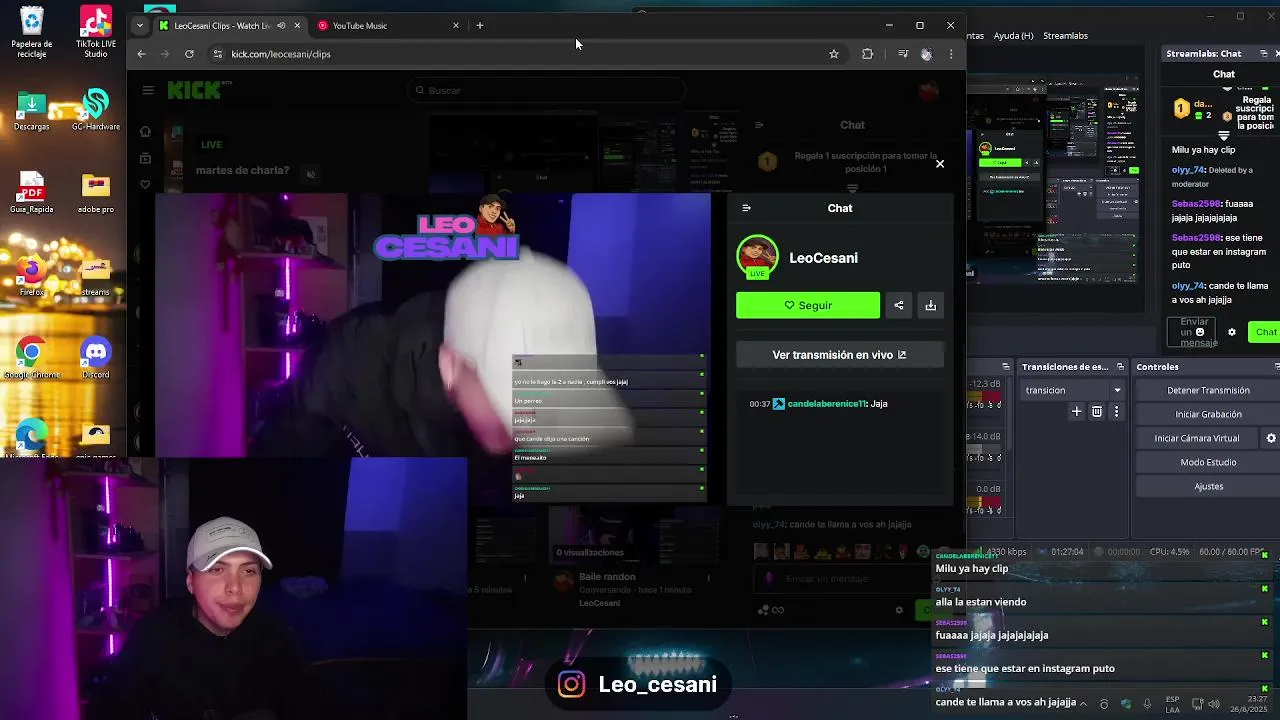The width and height of the screenshot is (1280, 720).
Task: Click the Seguir follow button
Action: coord(808,305)
